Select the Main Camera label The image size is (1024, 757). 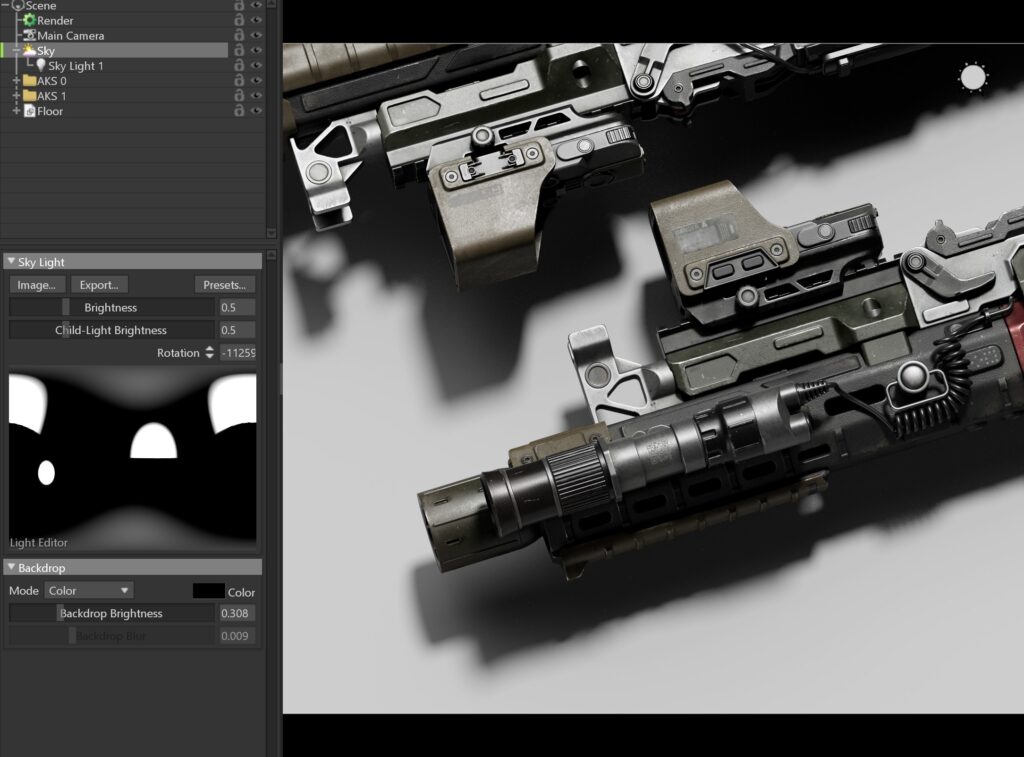point(71,36)
